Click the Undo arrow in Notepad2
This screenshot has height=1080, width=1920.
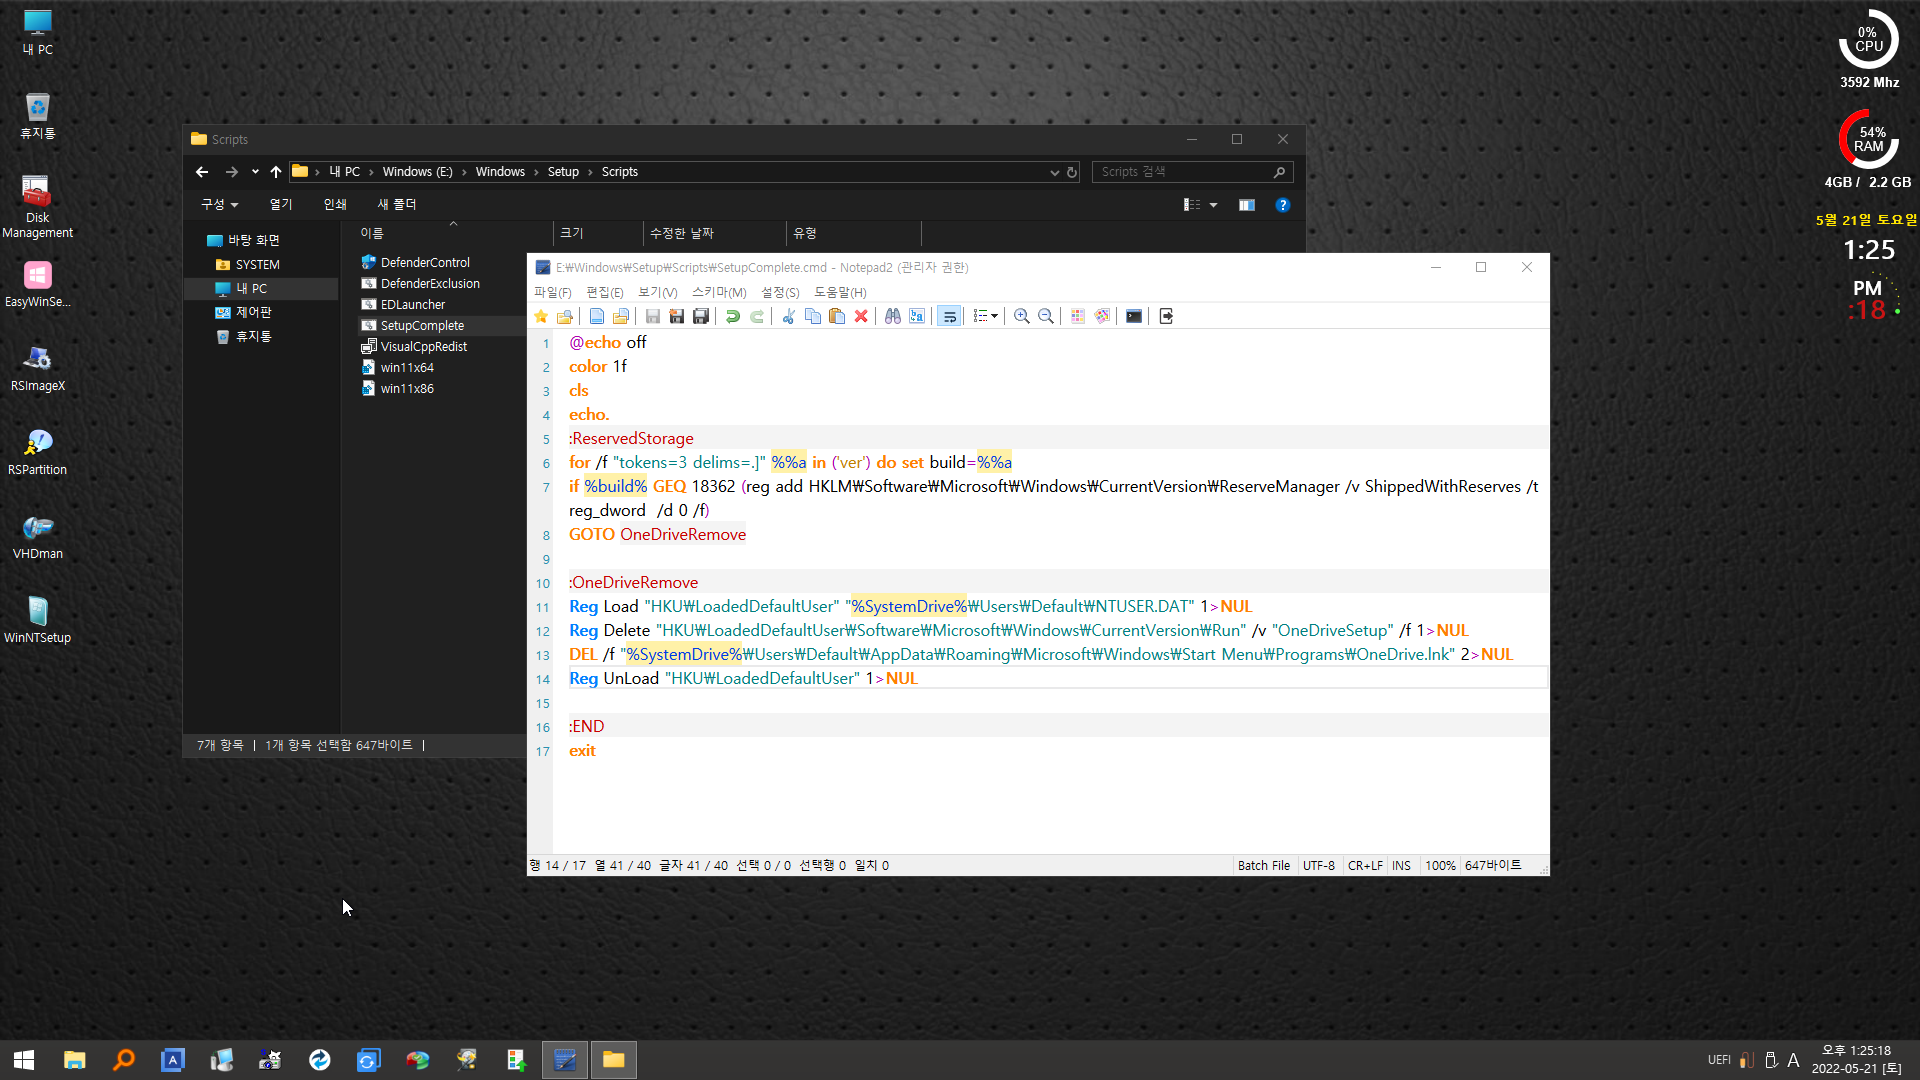click(733, 316)
